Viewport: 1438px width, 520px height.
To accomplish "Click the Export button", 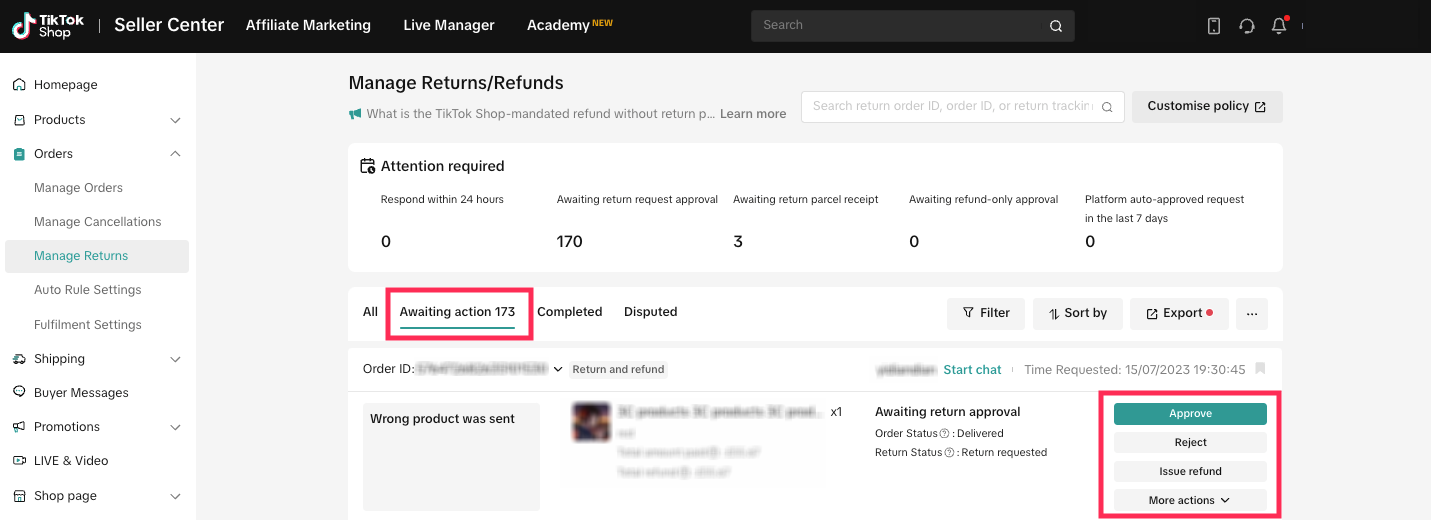I will click(x=1179, y=313).
